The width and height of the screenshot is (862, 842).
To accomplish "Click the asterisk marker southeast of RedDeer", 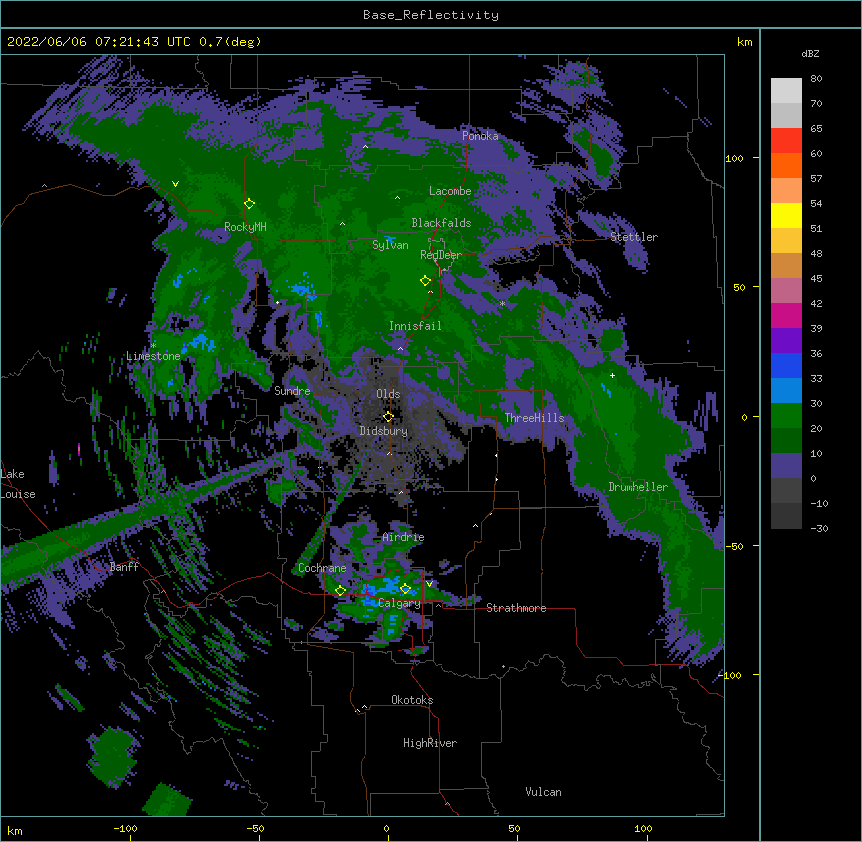I will click(502, 303).
